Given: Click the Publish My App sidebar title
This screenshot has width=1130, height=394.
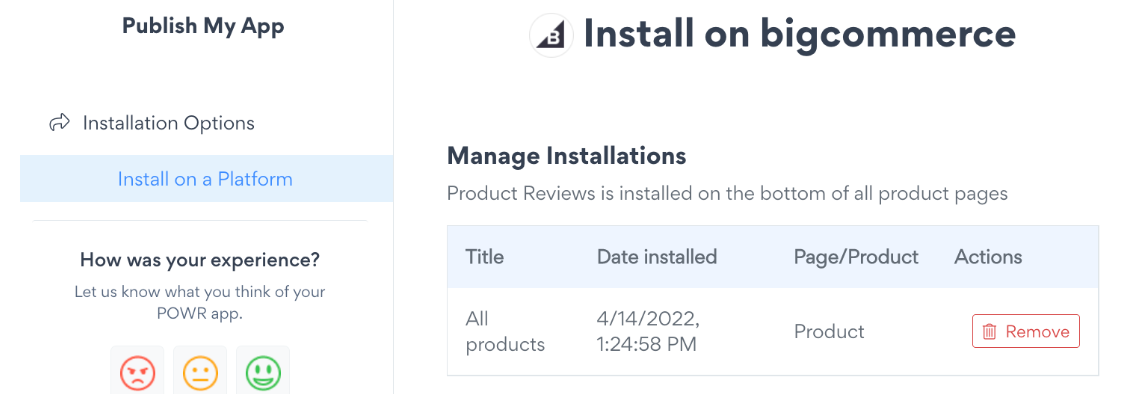Looking at the screenshot, I should tap(203, 26).
